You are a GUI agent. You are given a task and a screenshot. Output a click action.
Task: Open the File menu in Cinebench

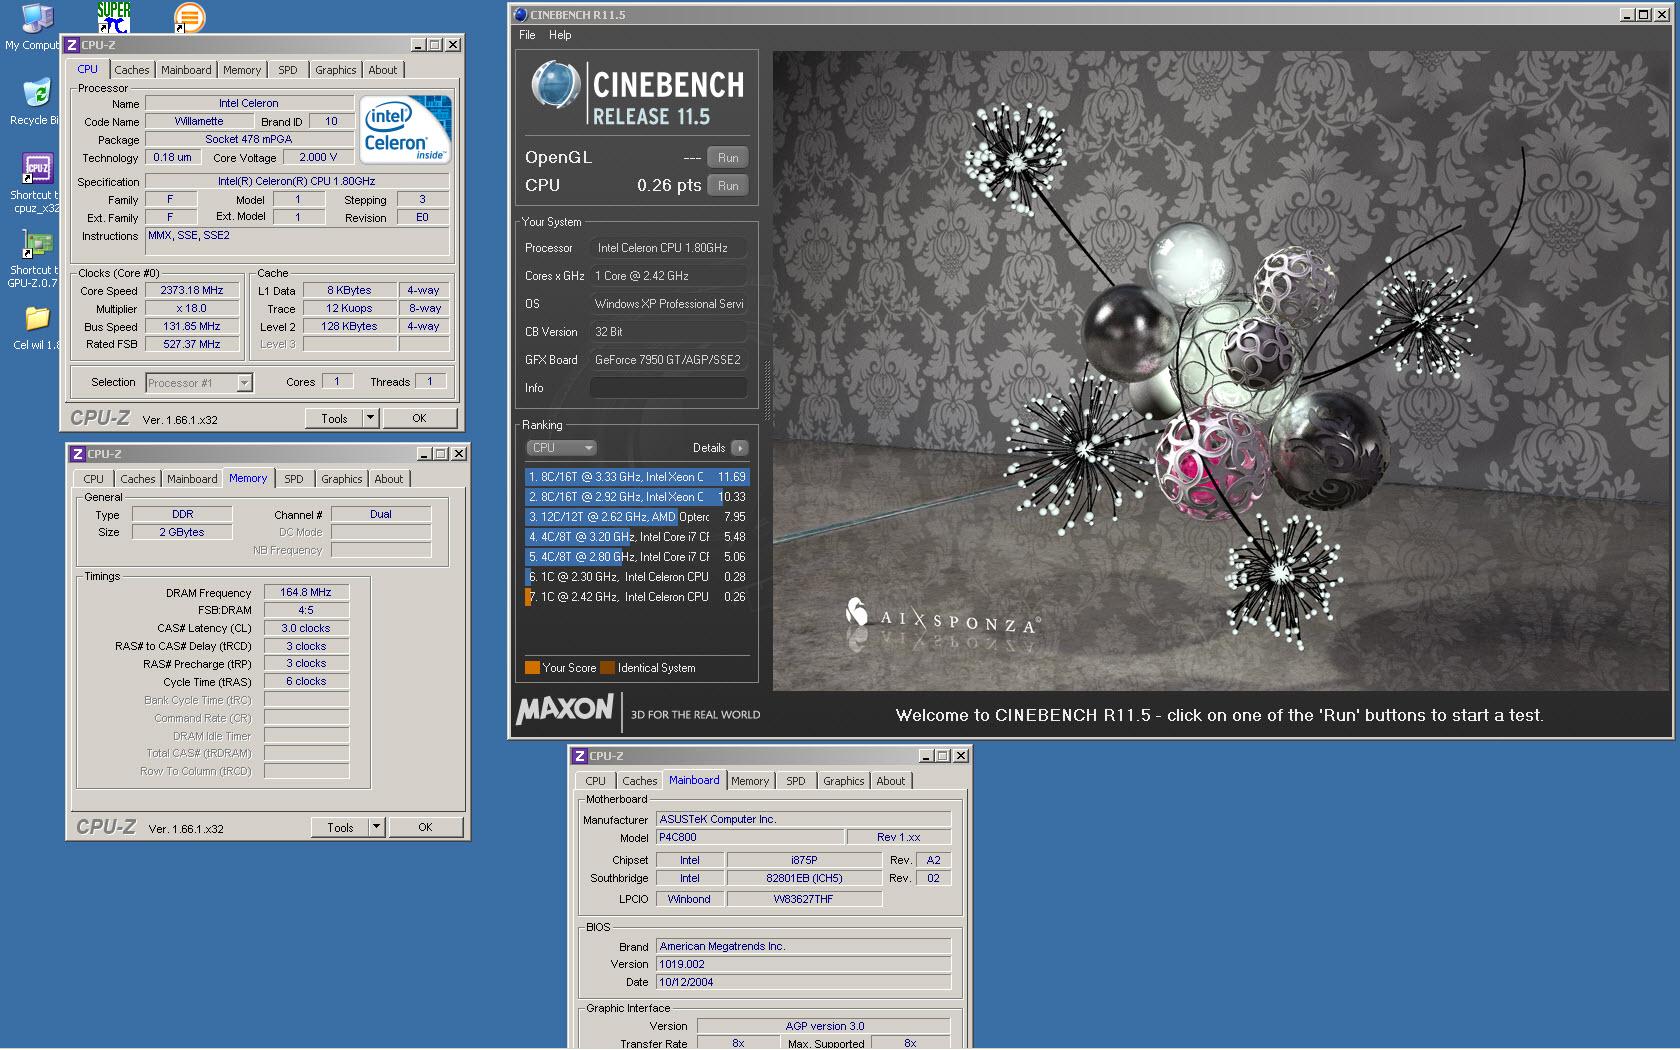click(x=527, y=35)
